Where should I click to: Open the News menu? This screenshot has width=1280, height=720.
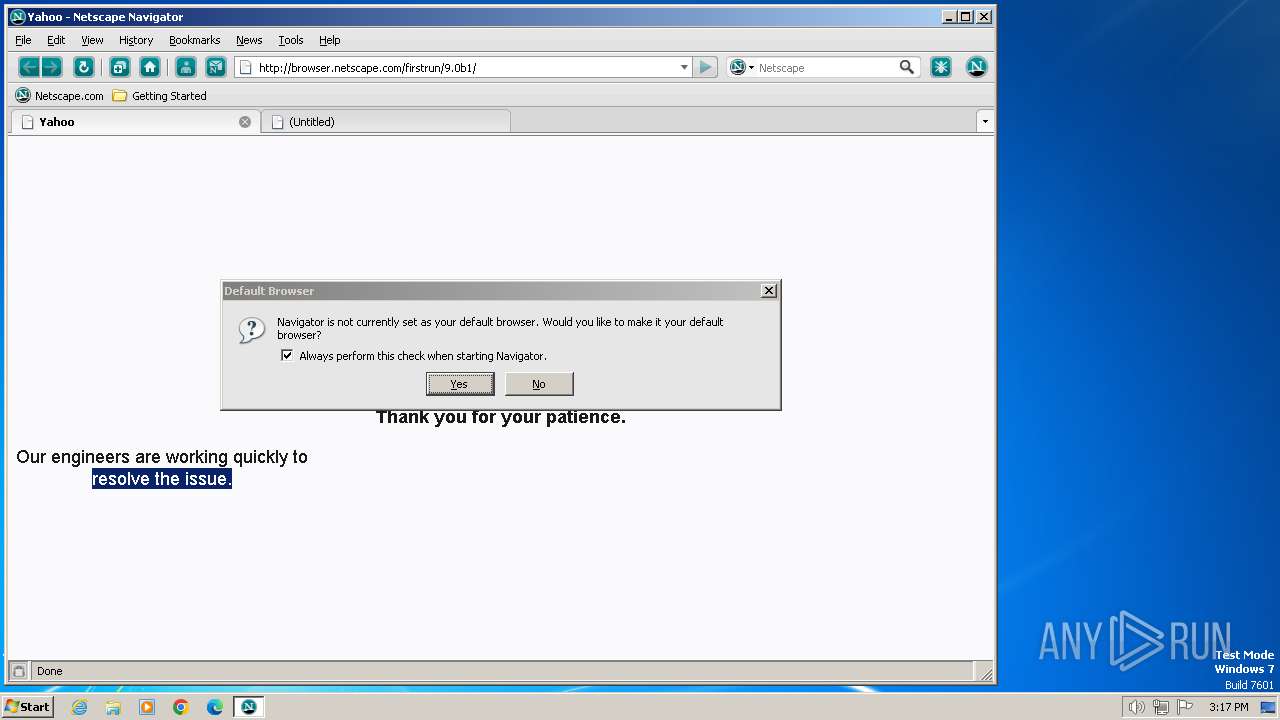pyautogui.click(x=249, y=40)
